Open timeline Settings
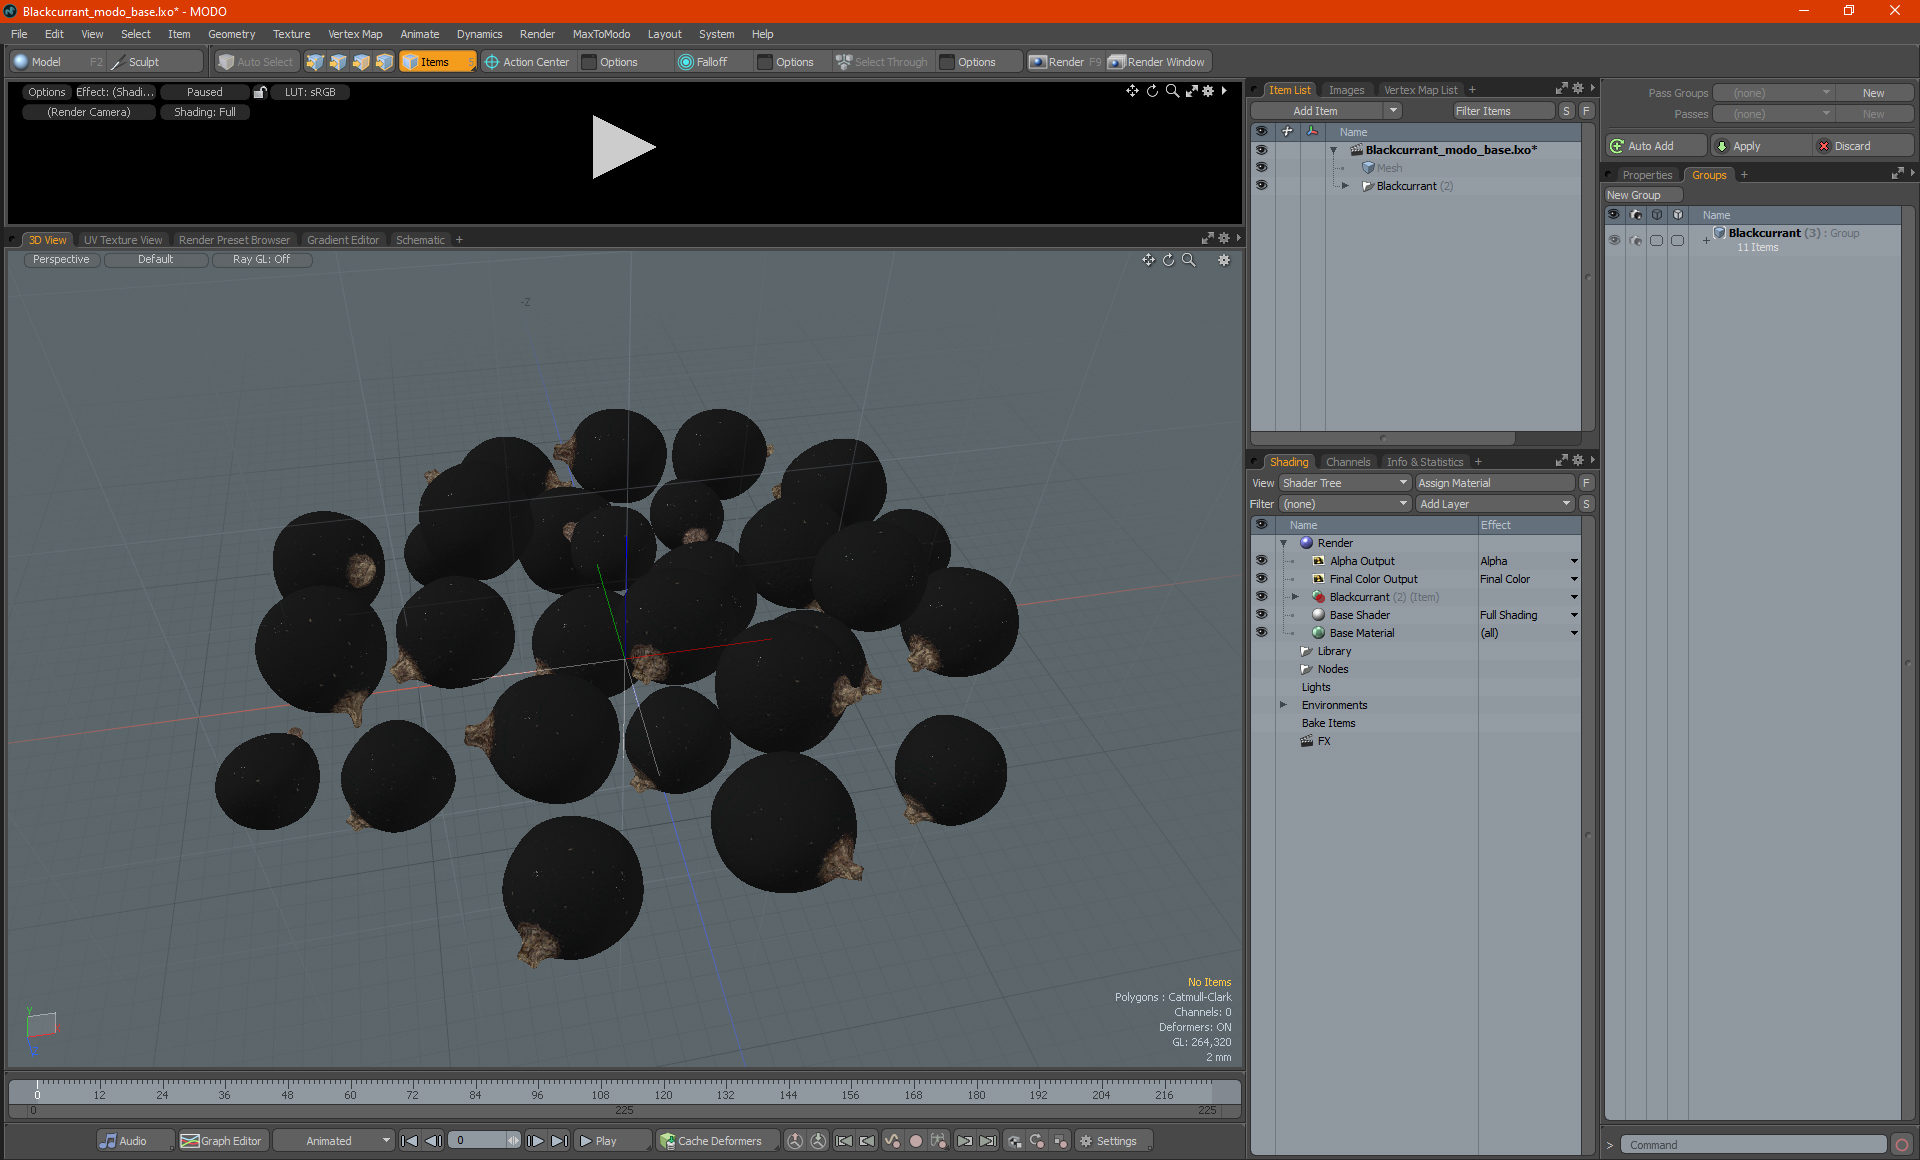 [1113, 1141]
